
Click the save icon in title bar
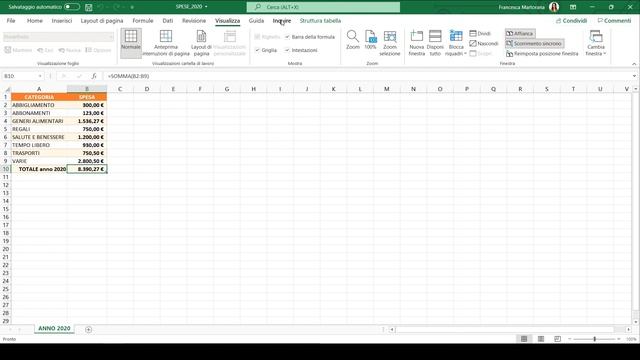point(89,7)
